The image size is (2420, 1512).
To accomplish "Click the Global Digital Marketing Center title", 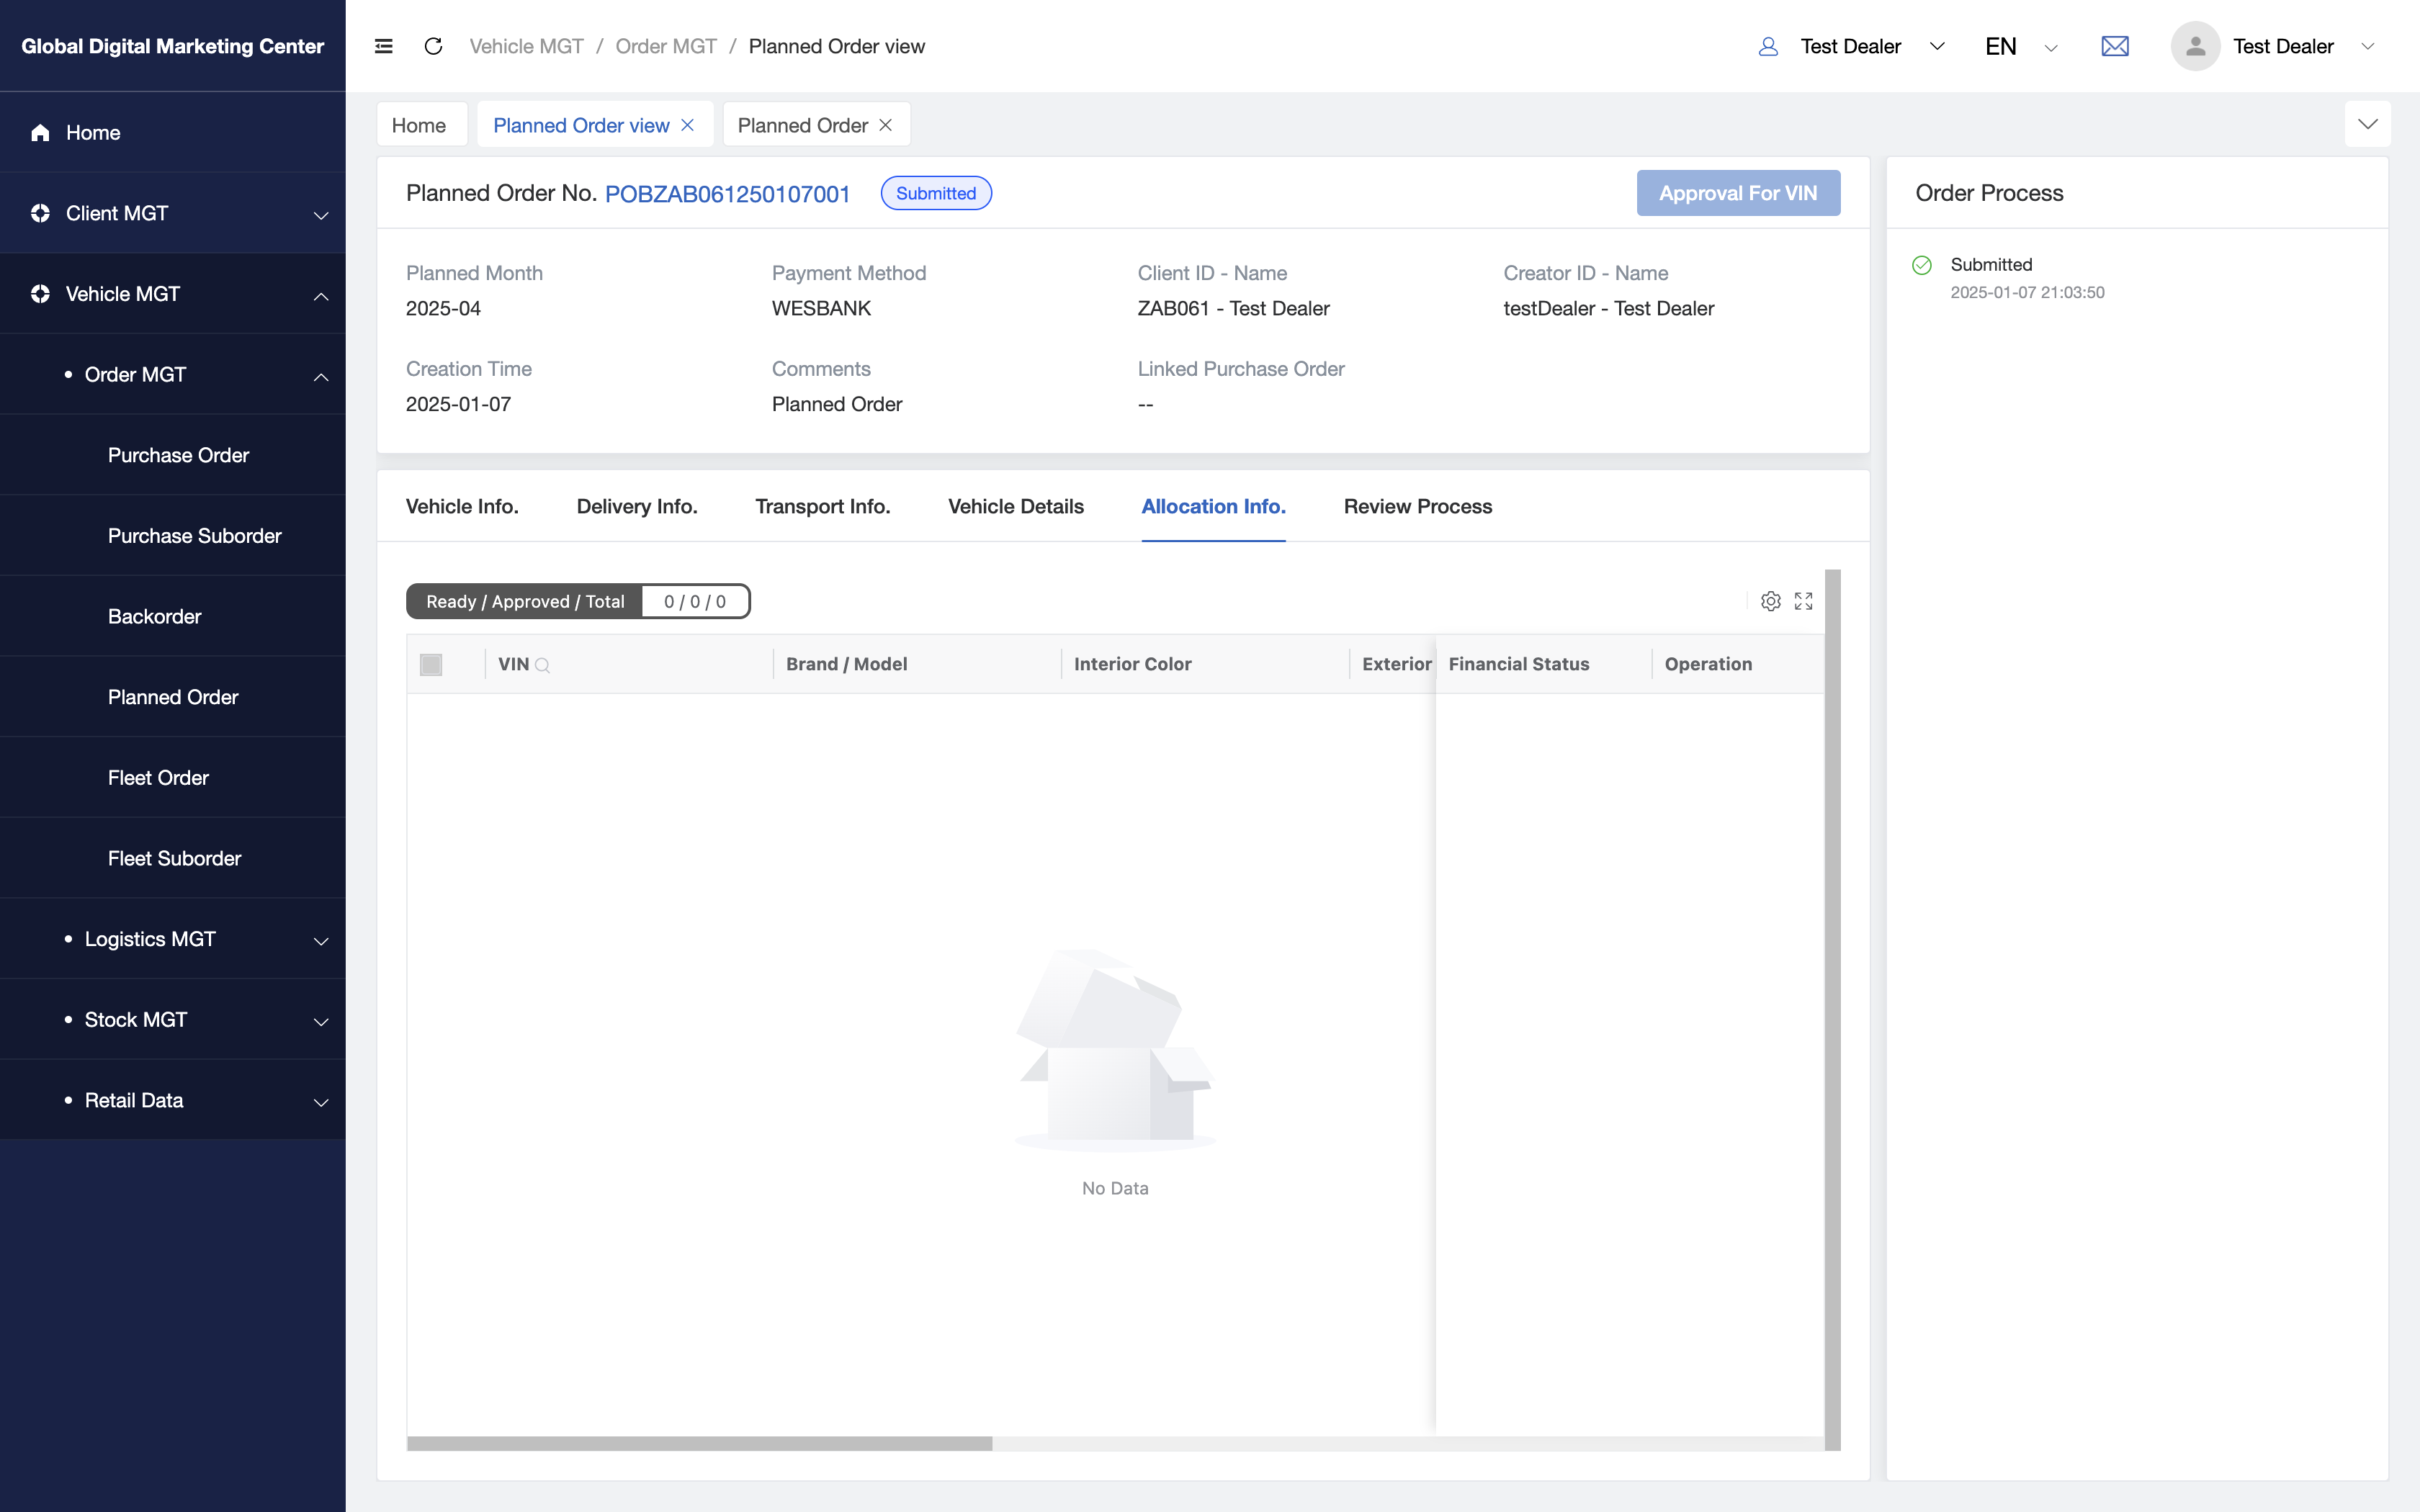I will point(172,46).
